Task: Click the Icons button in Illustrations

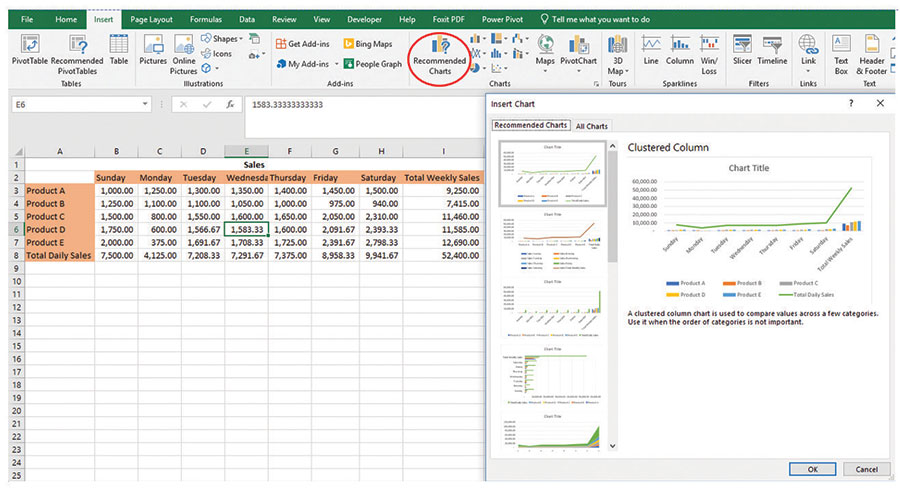Action: (x=216, y=53)
